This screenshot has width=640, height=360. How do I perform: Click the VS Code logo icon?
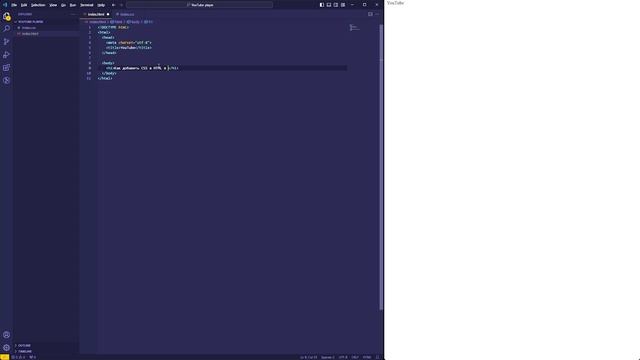point(5,5)
